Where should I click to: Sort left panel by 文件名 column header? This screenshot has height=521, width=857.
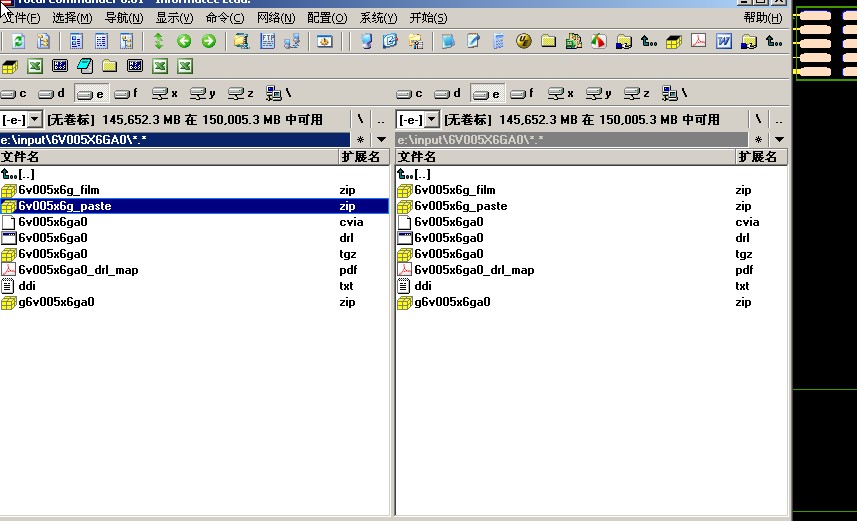[168, 157]
